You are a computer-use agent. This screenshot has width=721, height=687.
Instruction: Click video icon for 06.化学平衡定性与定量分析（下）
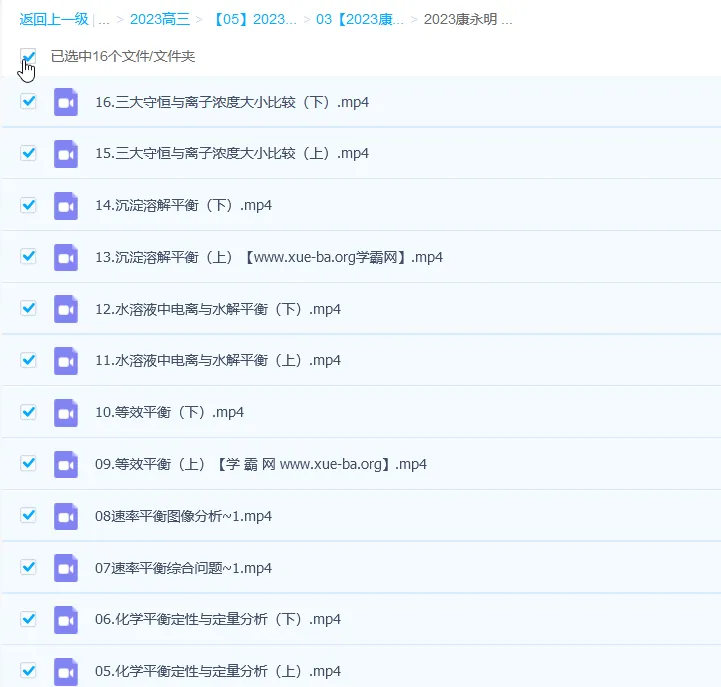tap(66, 619)
